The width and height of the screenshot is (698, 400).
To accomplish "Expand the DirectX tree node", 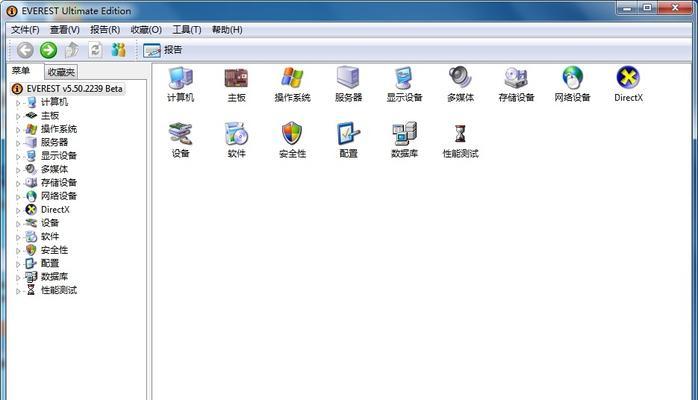I will coord(18,210).
